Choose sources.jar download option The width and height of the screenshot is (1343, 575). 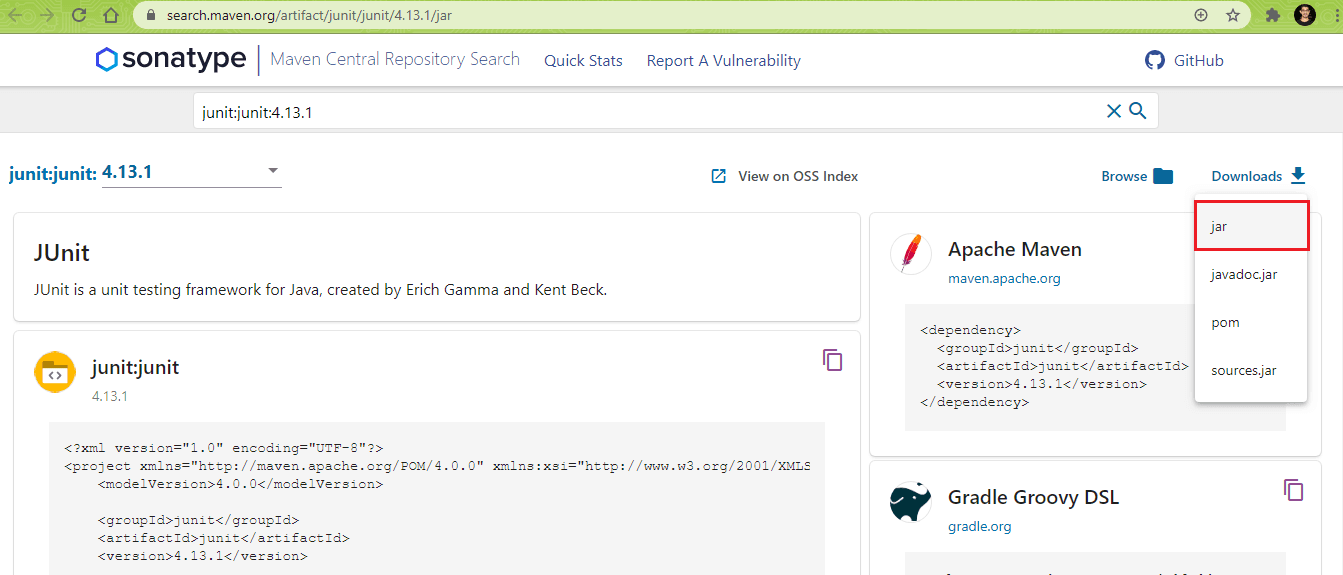click(x=1243, y=370)
